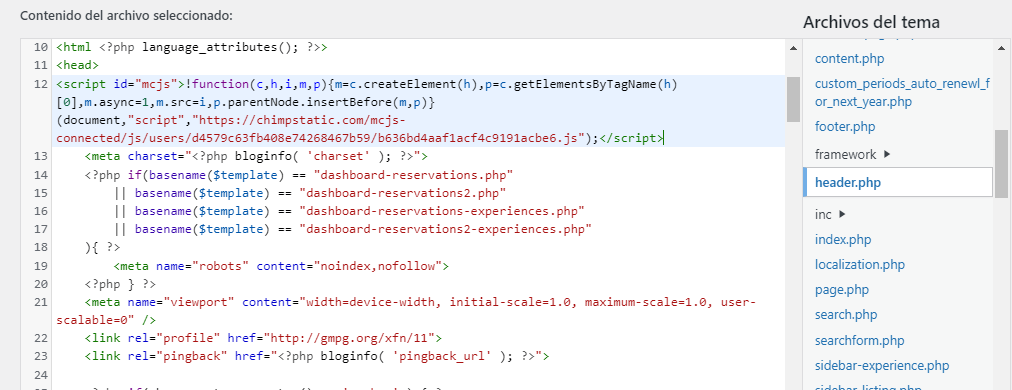
Task: Click the theme files list scrollbar thumb
Action: [1001, 163]
